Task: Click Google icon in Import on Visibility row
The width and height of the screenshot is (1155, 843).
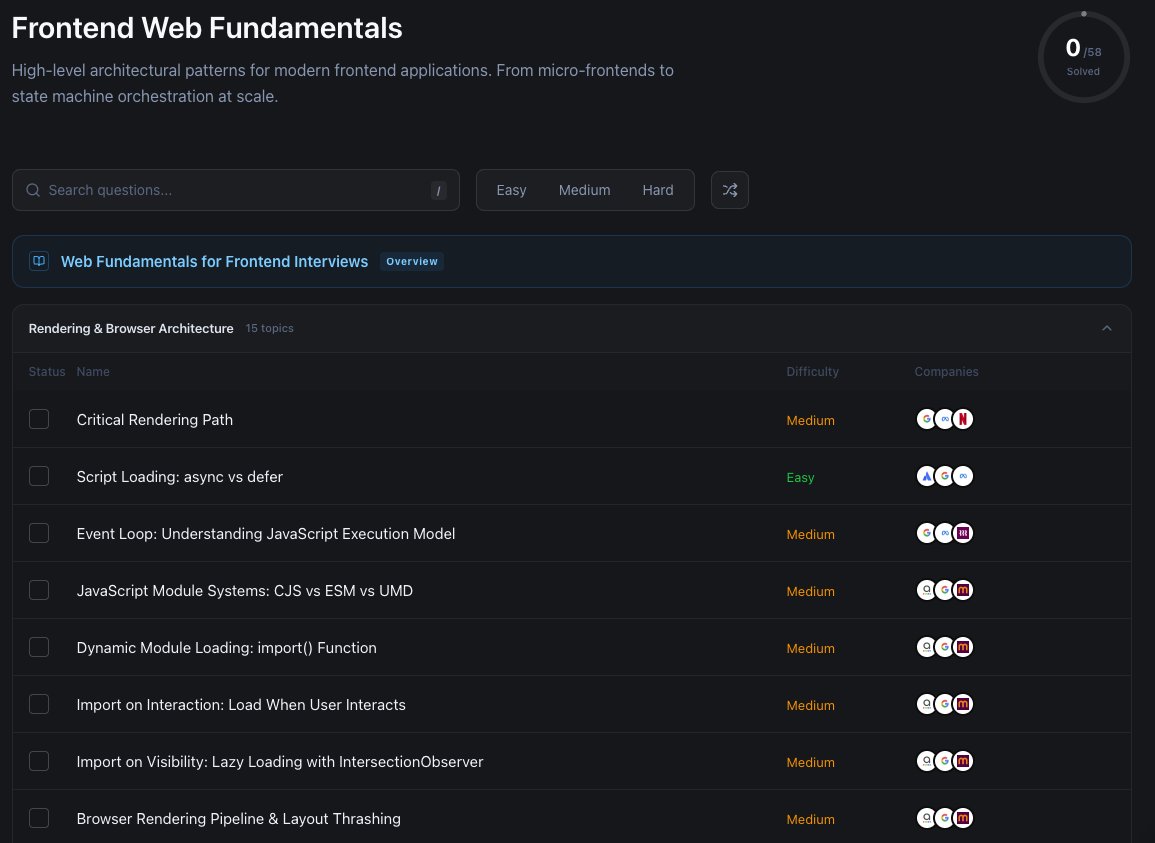Action: 945,761
